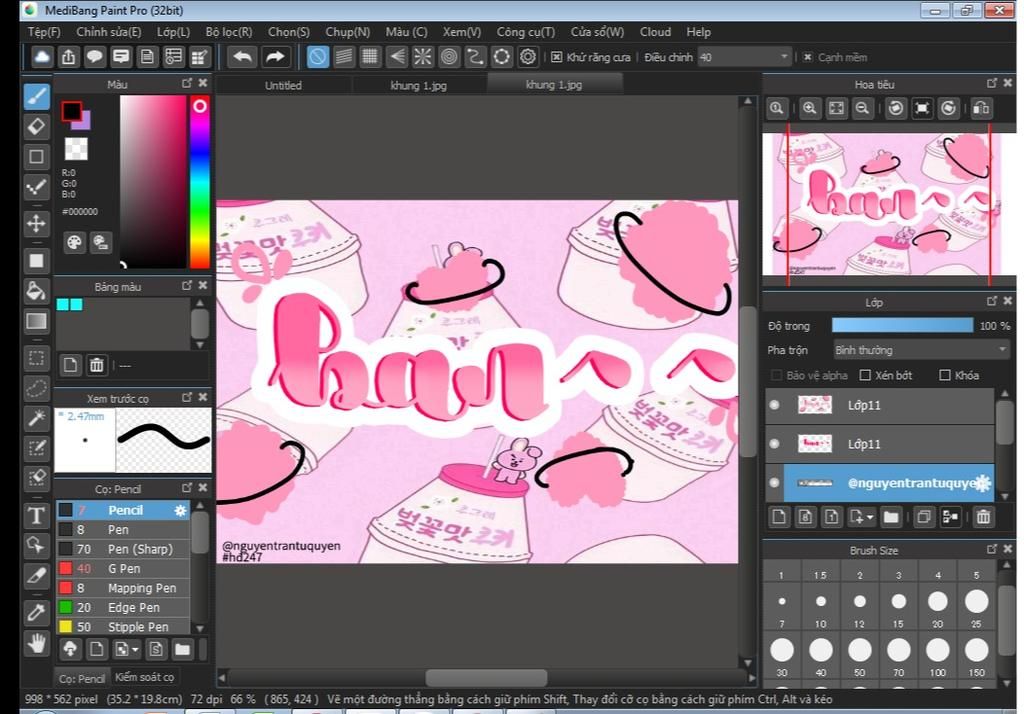Open the Bộ lọc(R) menu
This screenshot has width=1024, height=714.
coord(229,31)
